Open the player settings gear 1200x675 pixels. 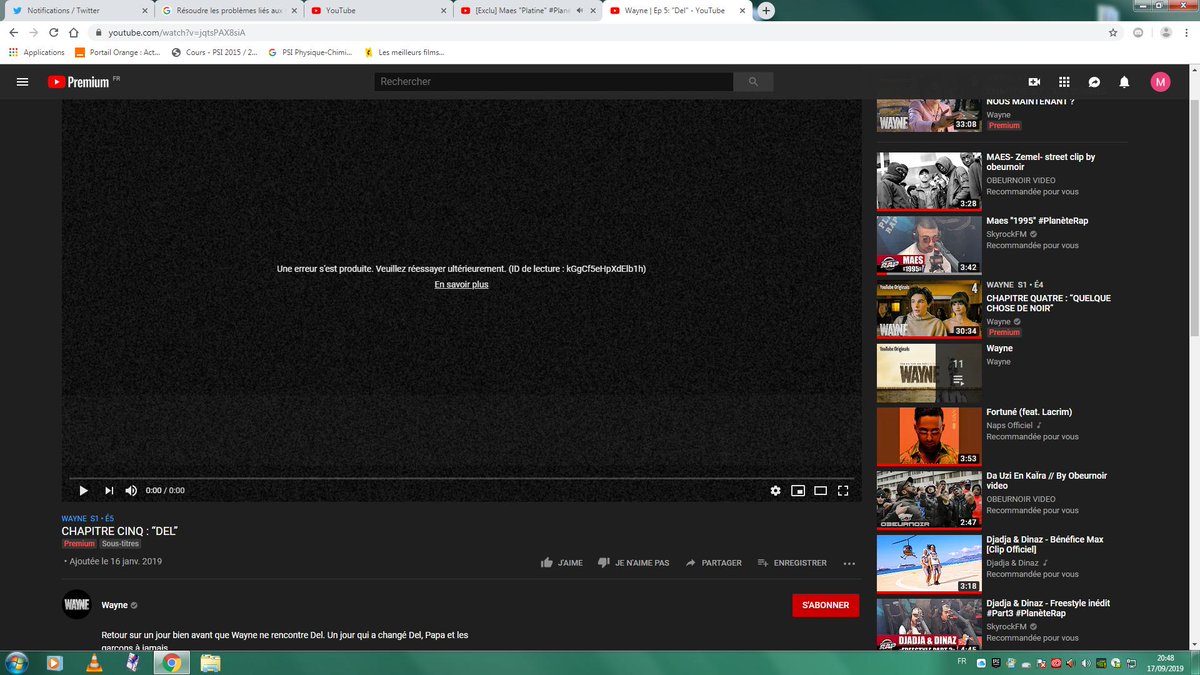pos(775,490)
